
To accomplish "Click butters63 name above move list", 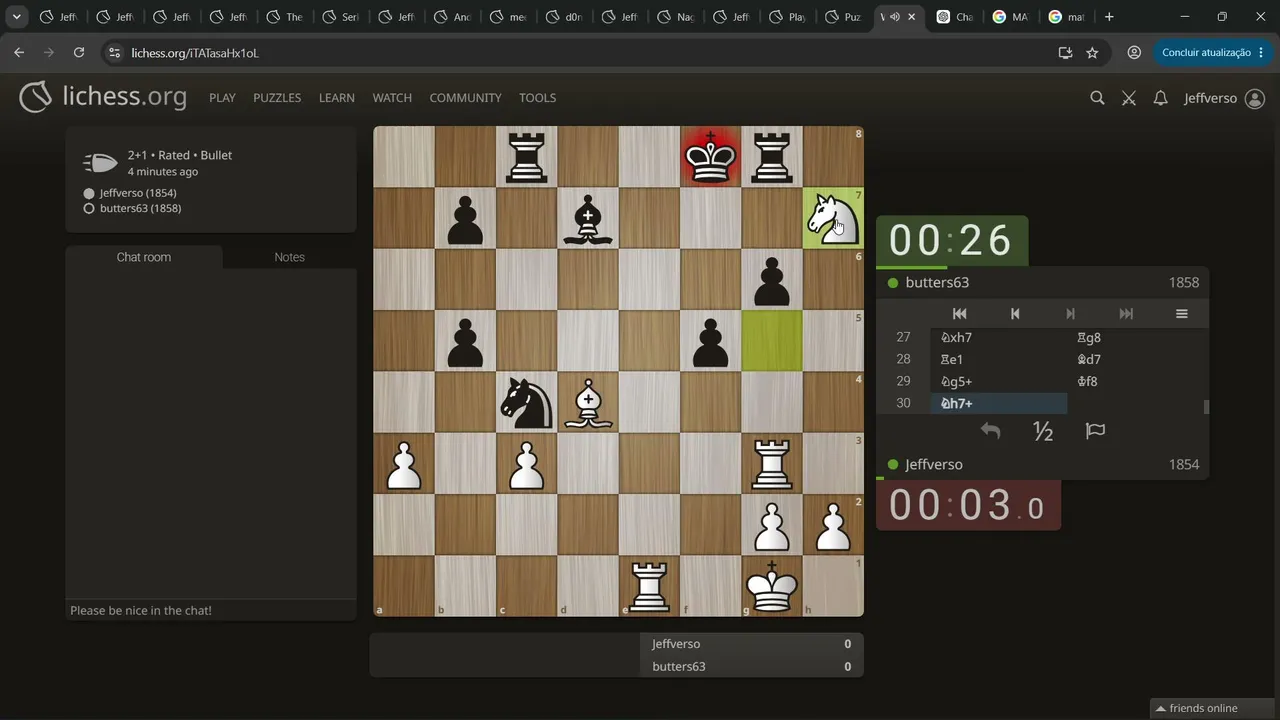I will click(x=937, y=283).
